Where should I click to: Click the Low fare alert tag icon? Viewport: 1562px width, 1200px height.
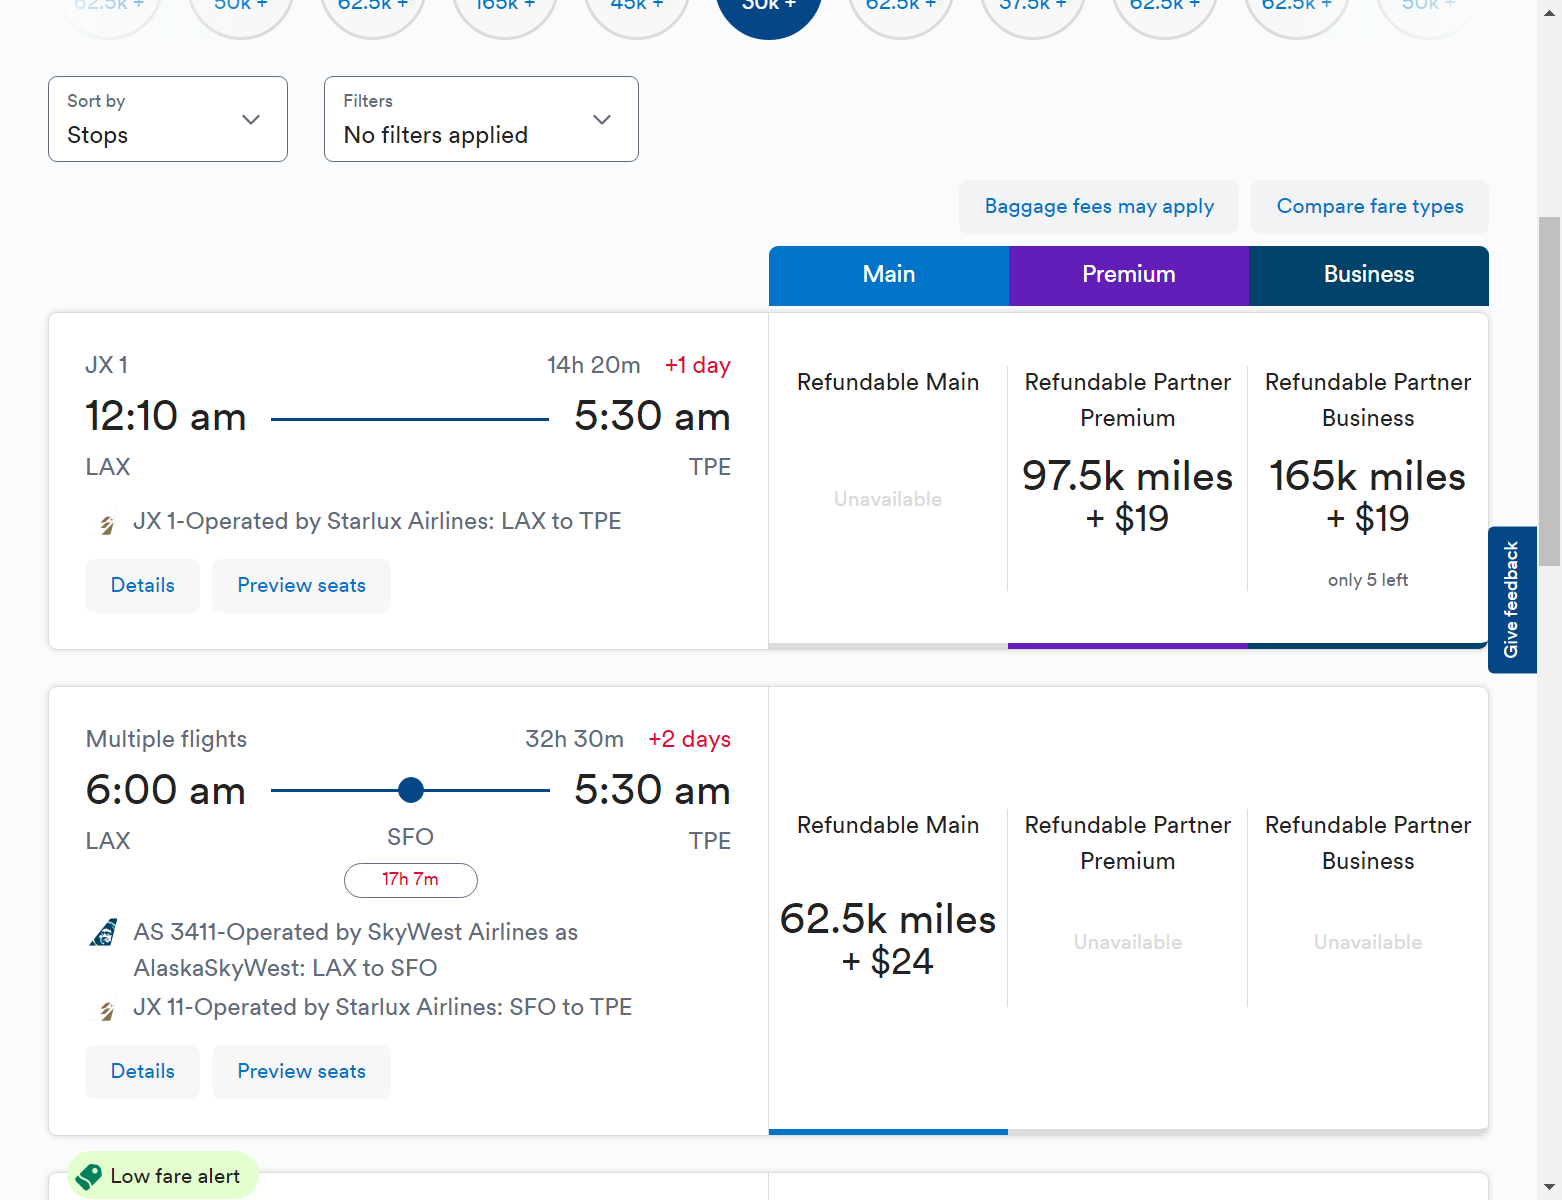(89, 1176)
